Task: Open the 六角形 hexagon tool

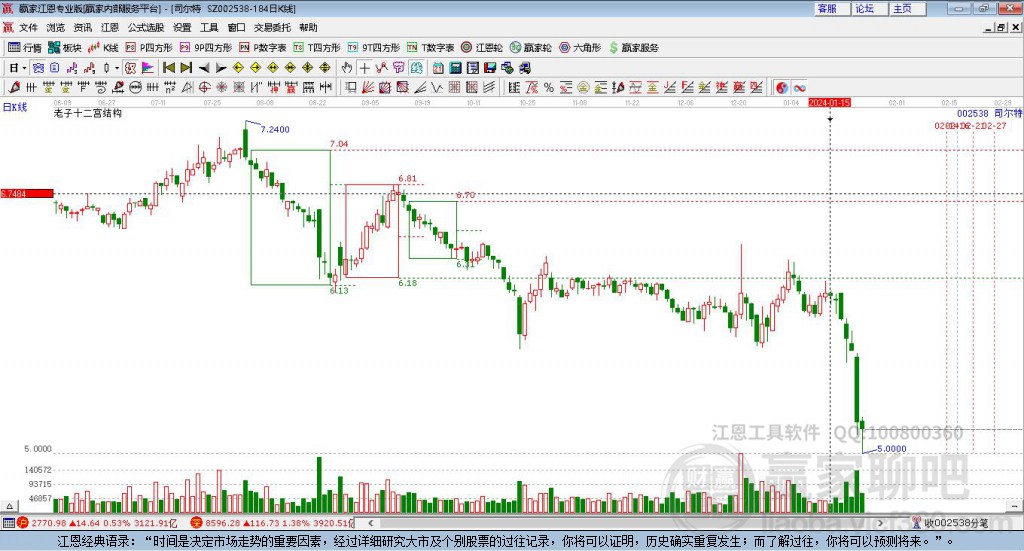Action: pos(580,48)
